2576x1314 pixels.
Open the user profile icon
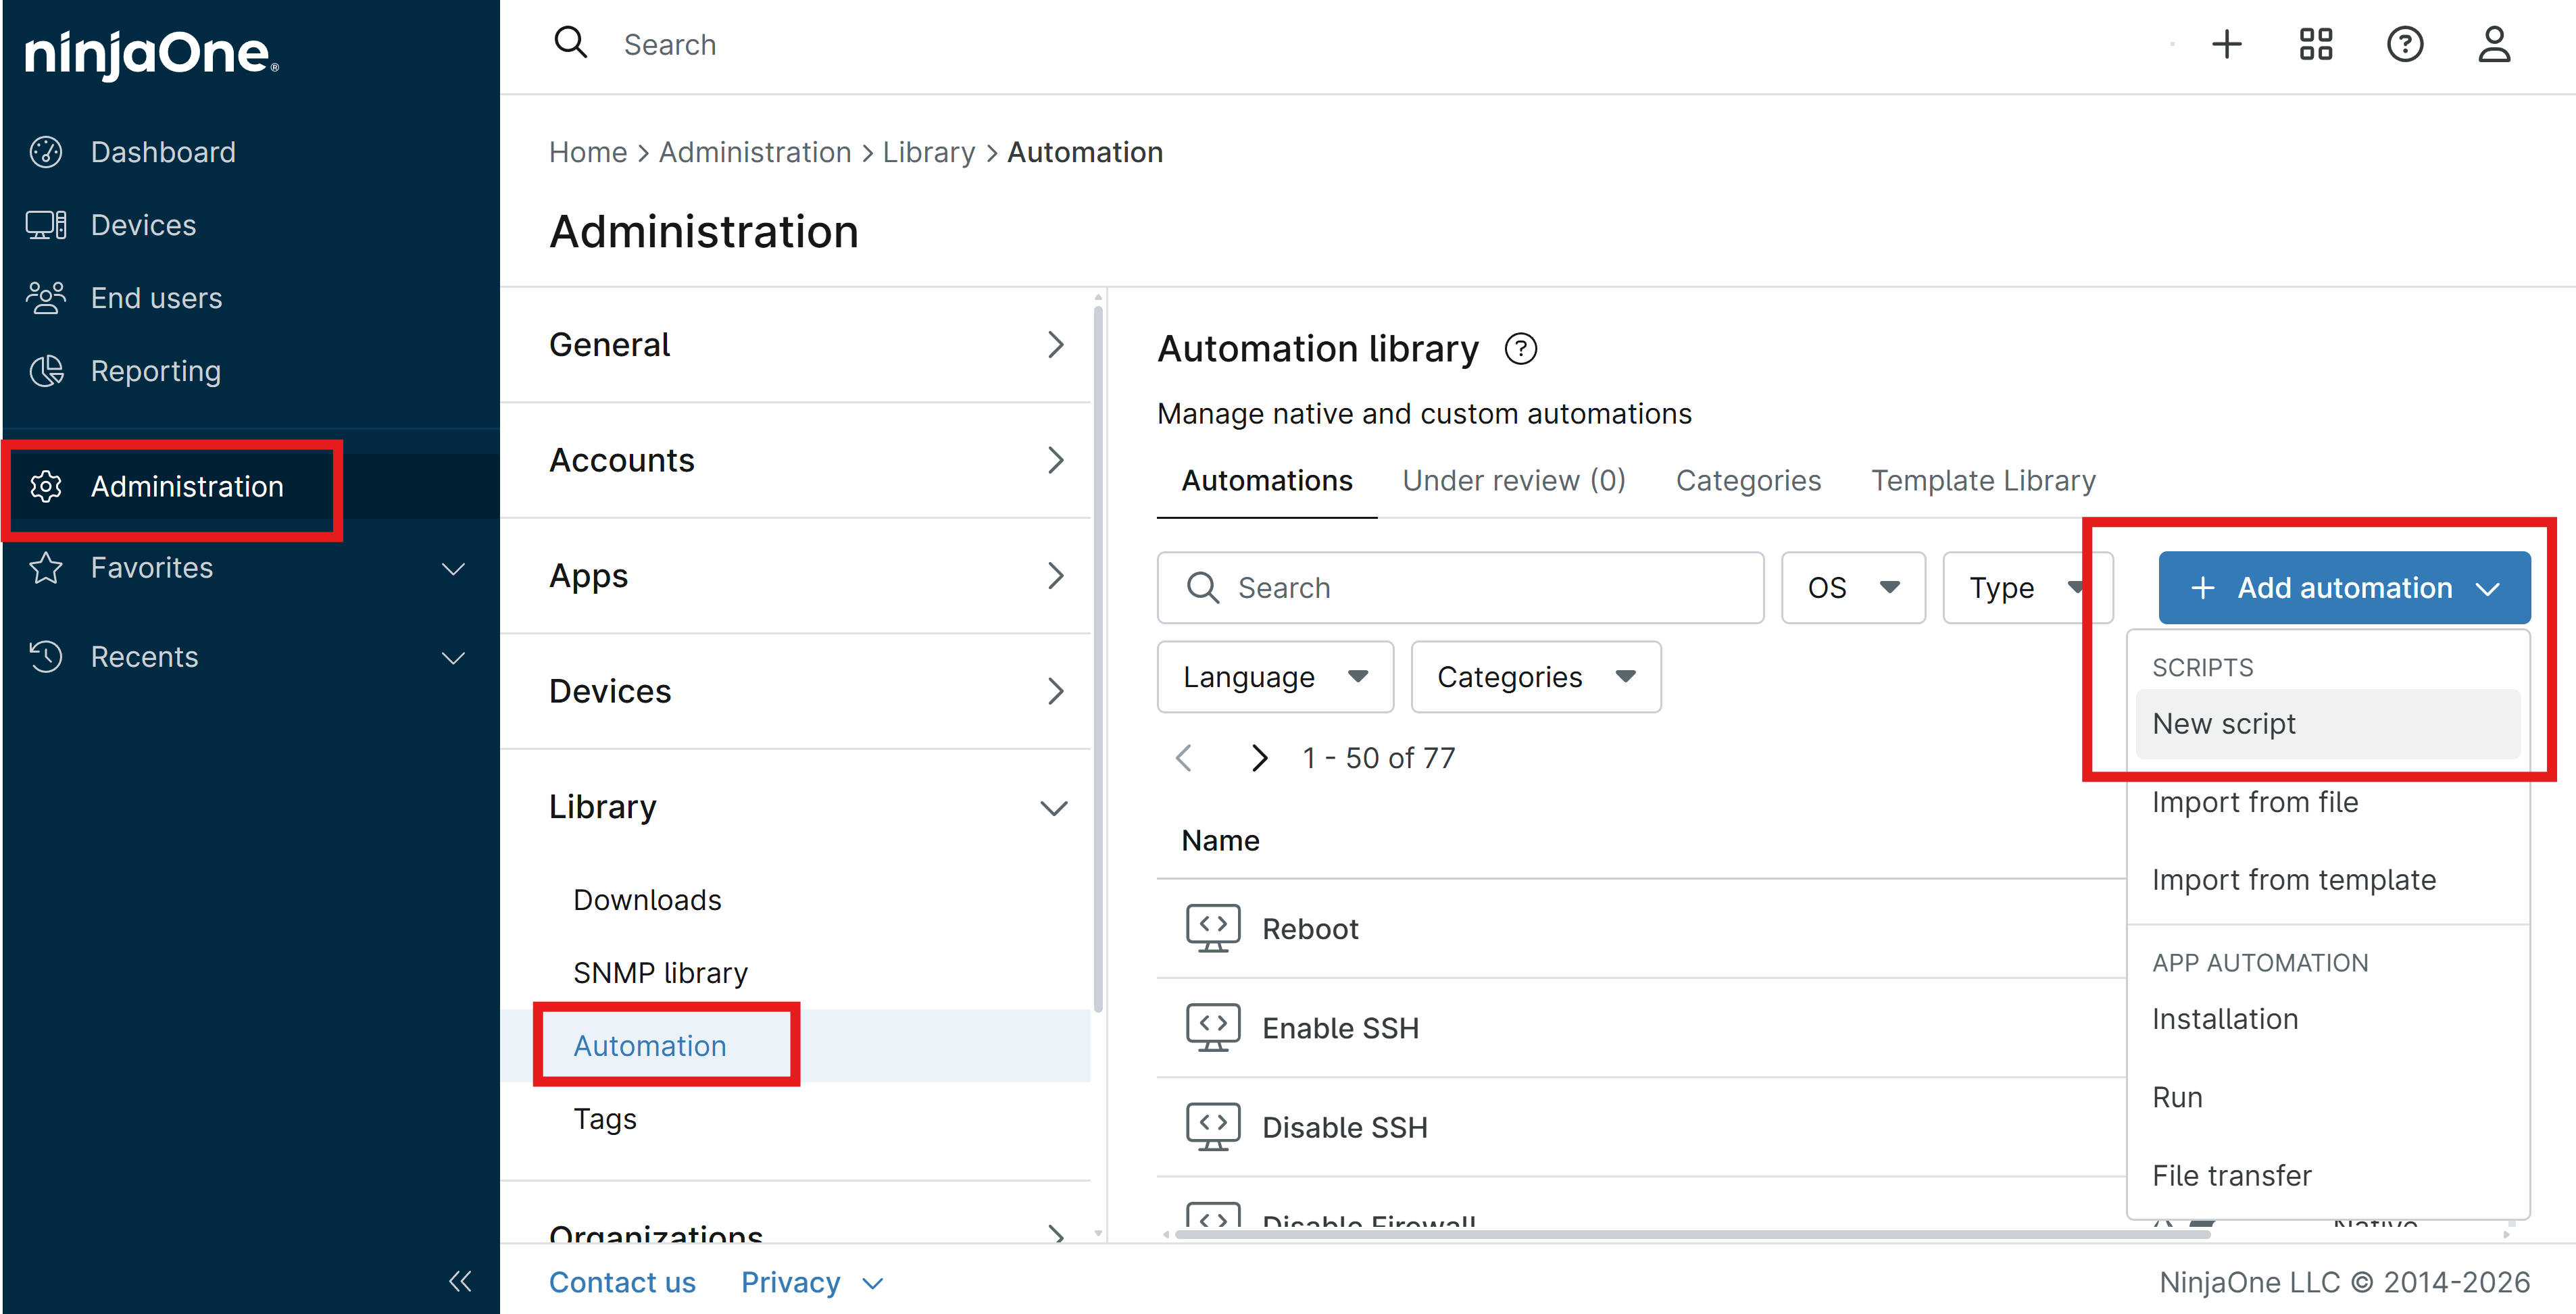pyautogui.click(x=2494, y=44)
